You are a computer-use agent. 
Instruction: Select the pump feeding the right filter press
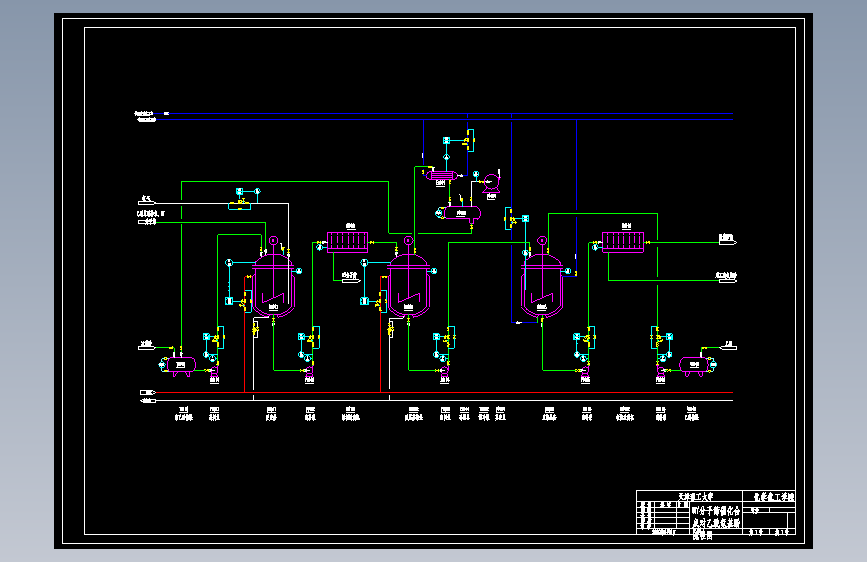pos(585,370)
